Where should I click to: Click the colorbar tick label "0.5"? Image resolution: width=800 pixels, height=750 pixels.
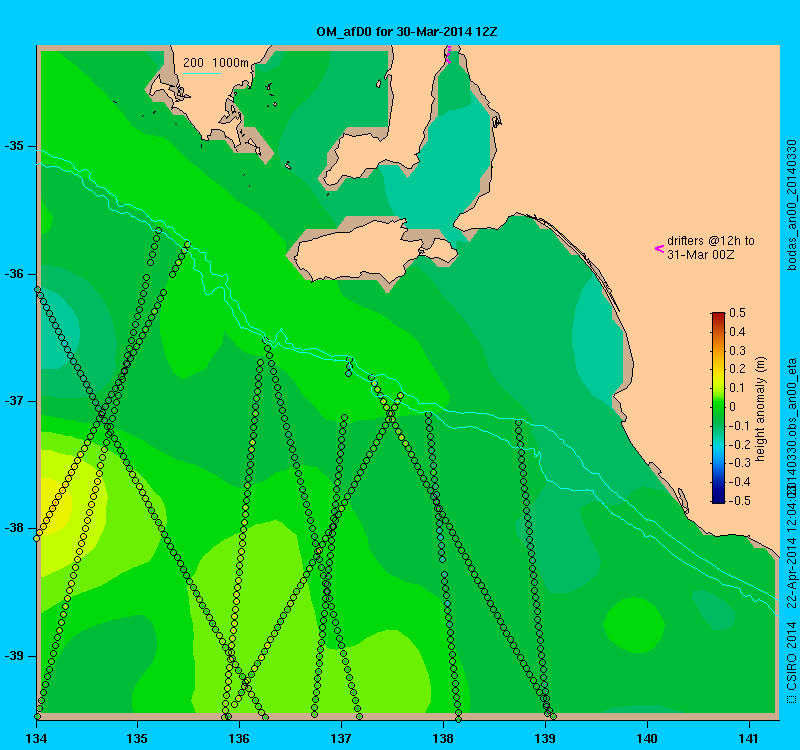[x=737, y=313]
